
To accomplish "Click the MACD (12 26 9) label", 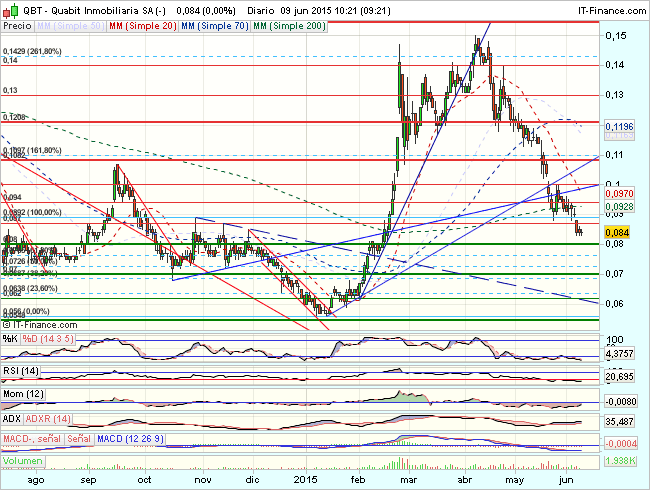I will pos(130,439).
